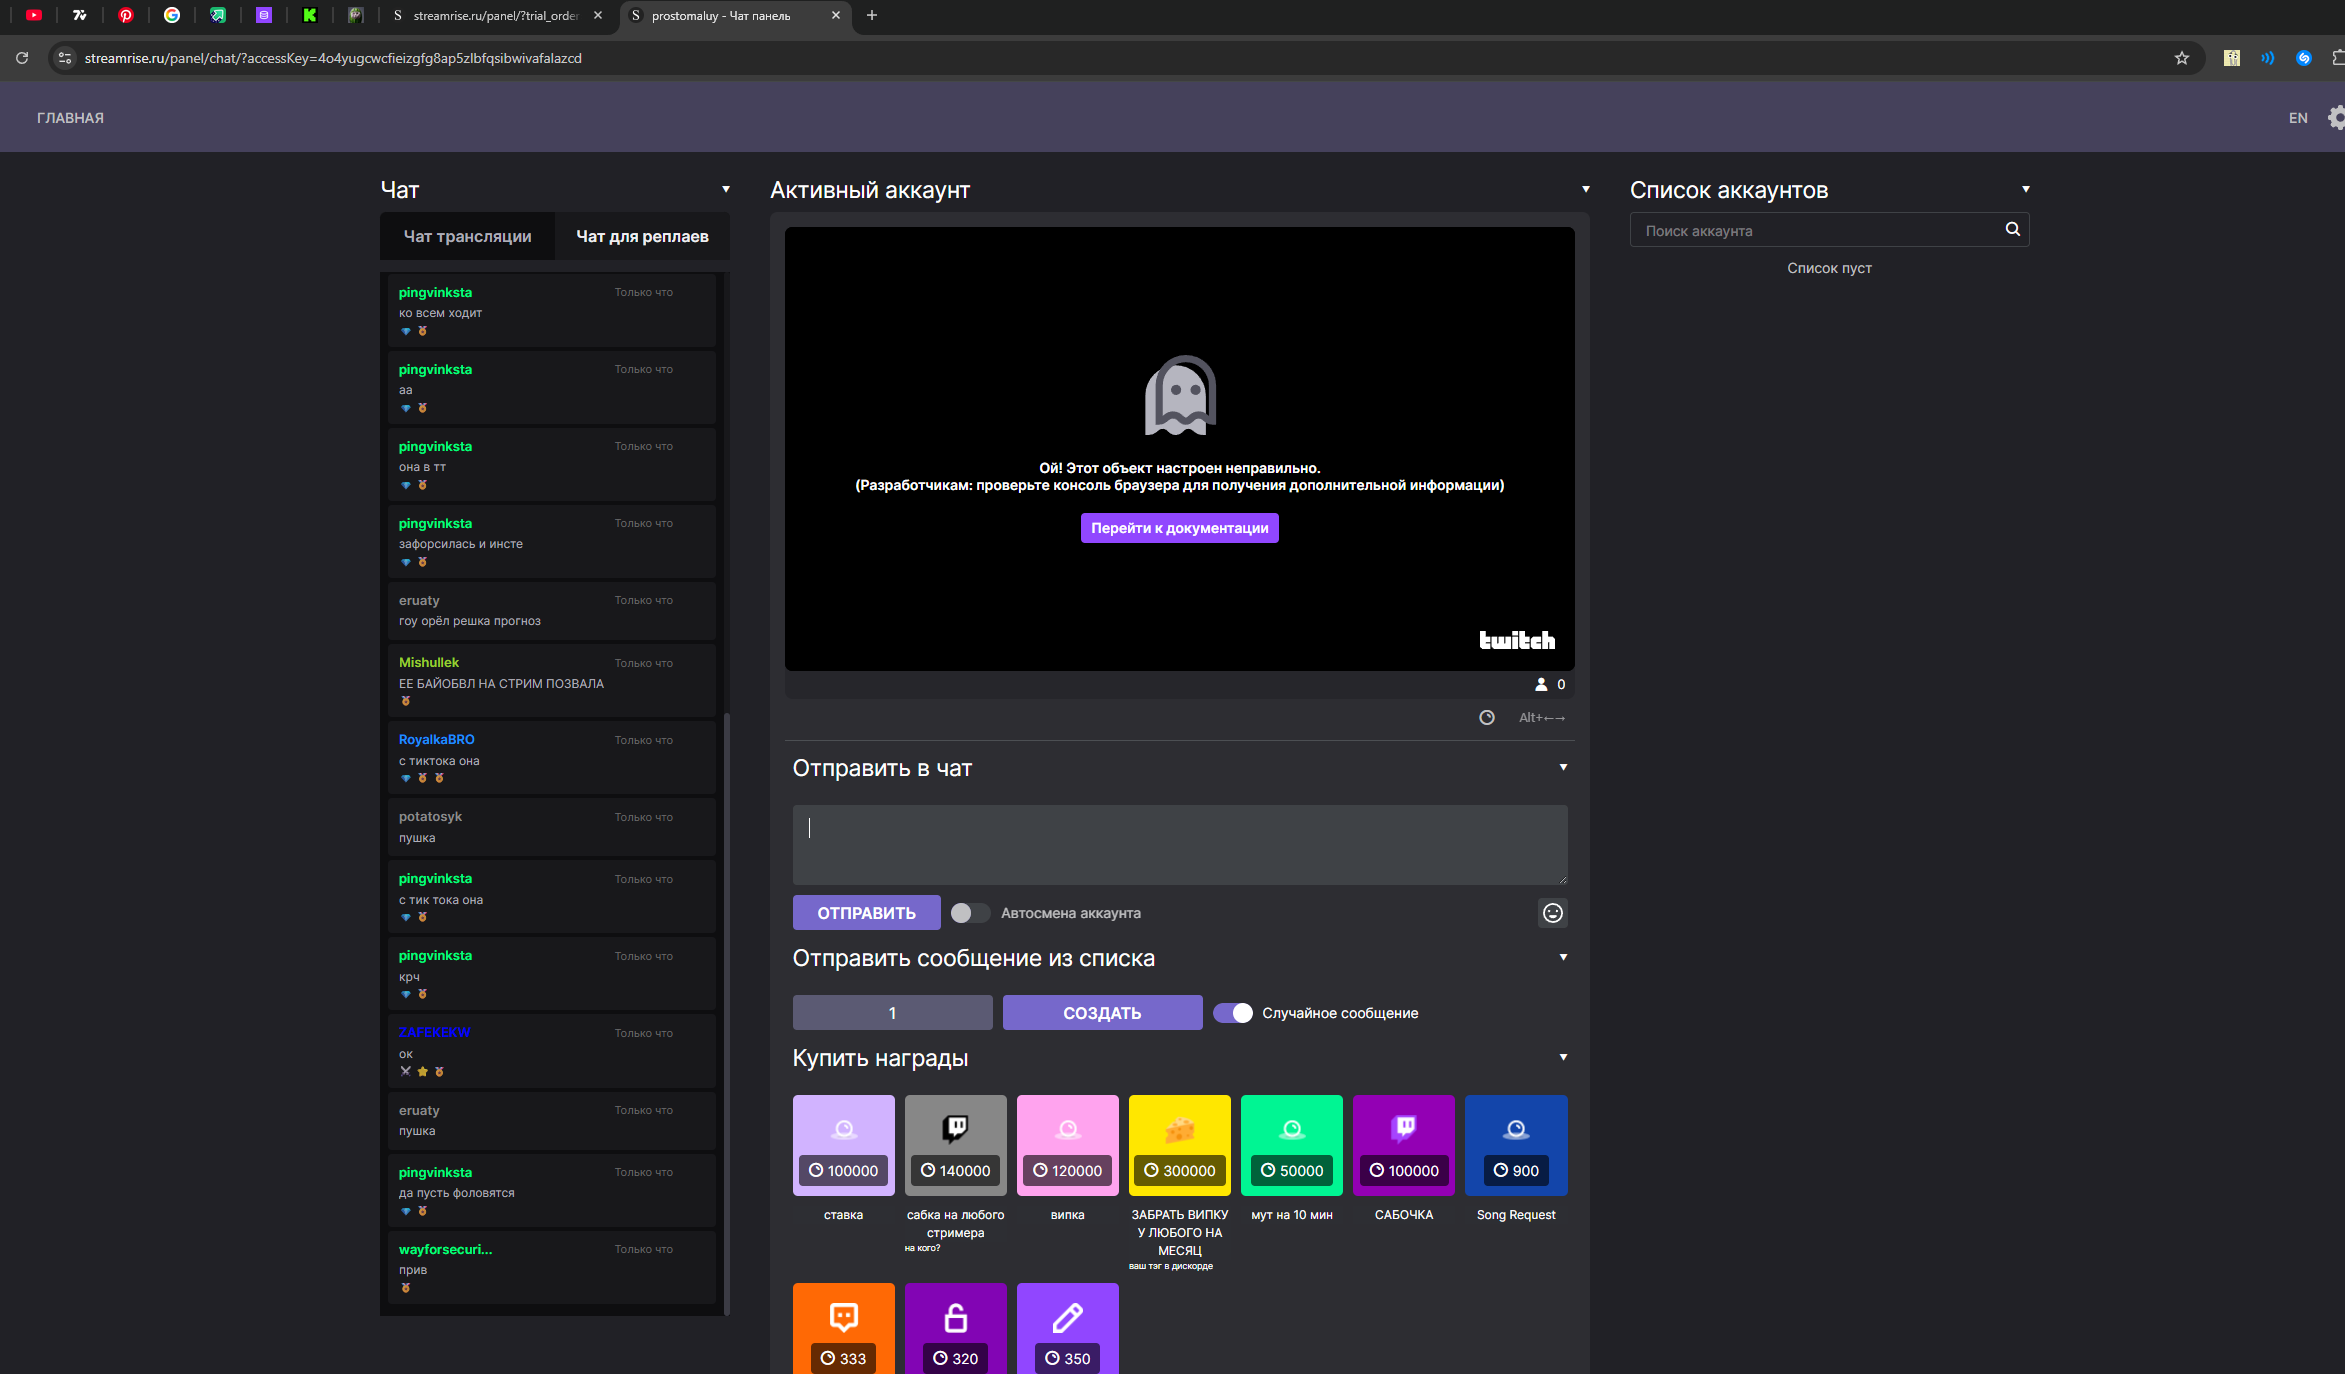2345x1374 pixels.
Task: Focus the Поиск аккаунта search field
Action: (x=1815, y=231)
